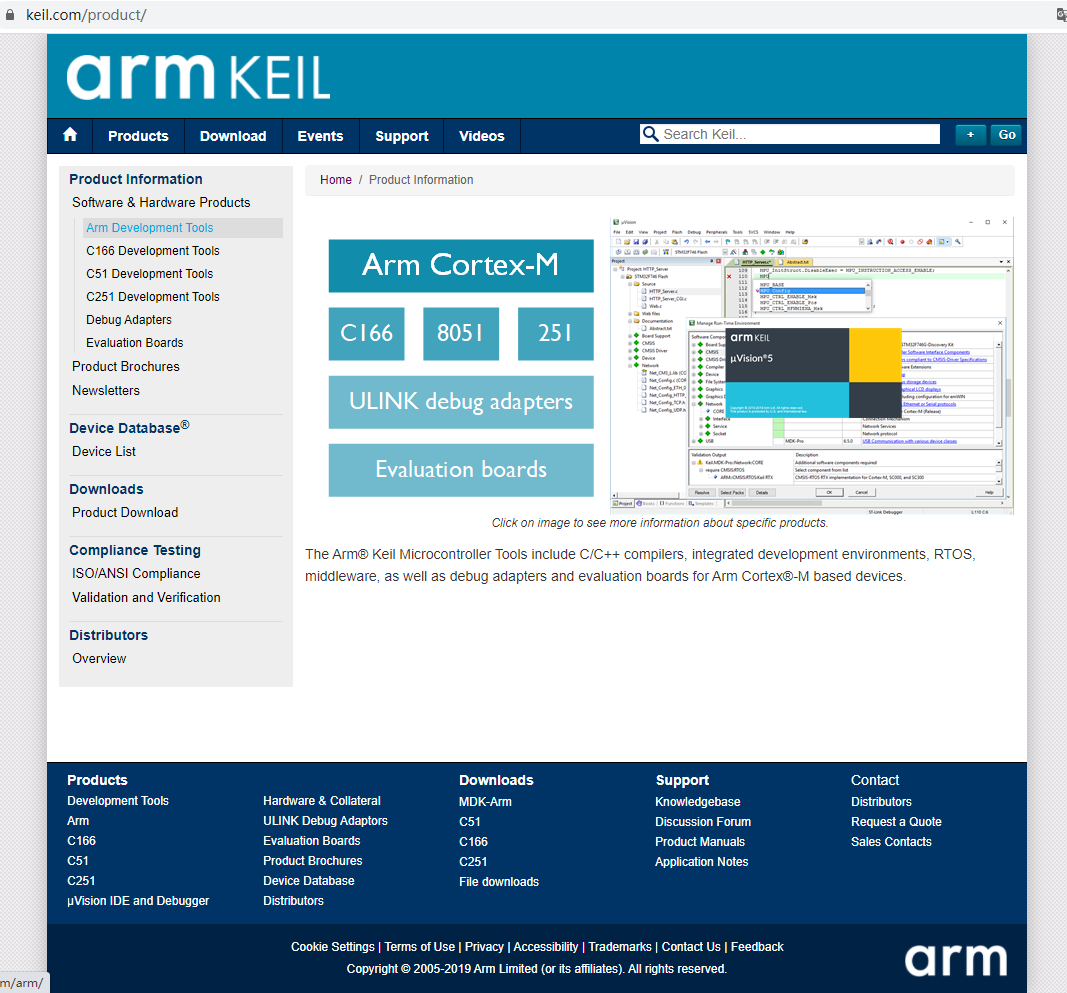Open Cookie Settings in the footer
Screen dimensions: 1067x993
tap(332, 946)
